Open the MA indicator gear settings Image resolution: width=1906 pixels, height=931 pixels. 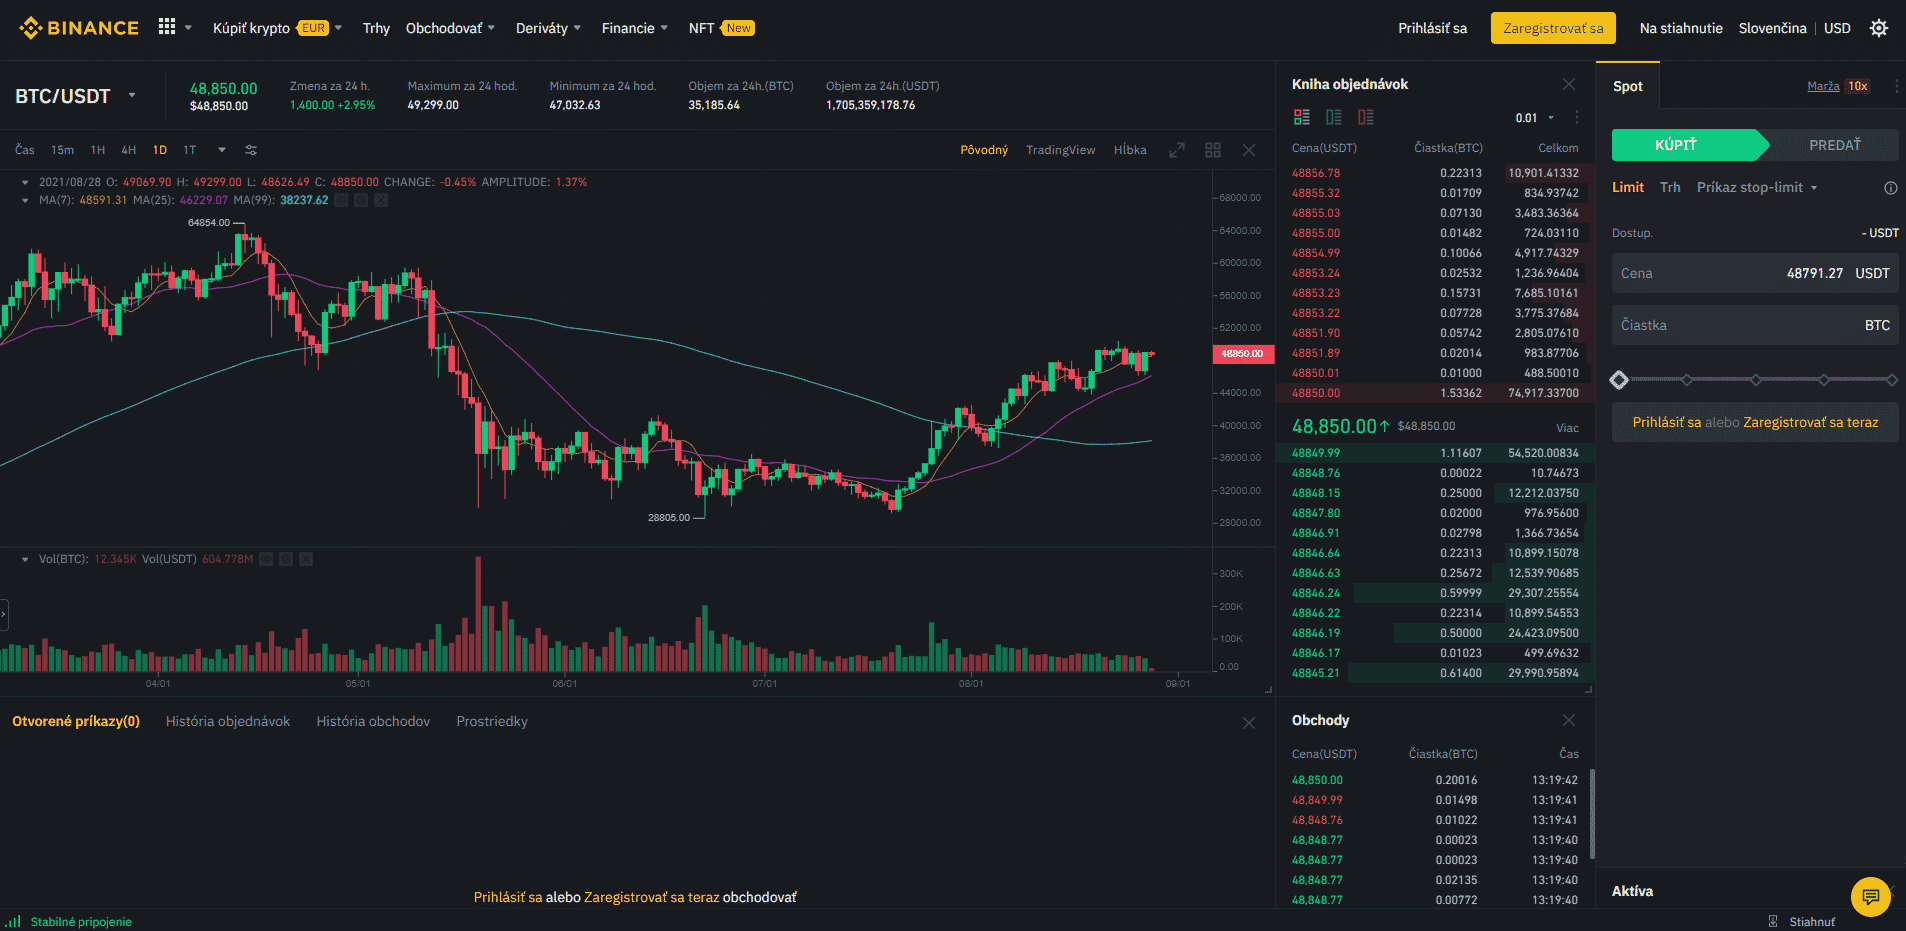pos(361,200)
